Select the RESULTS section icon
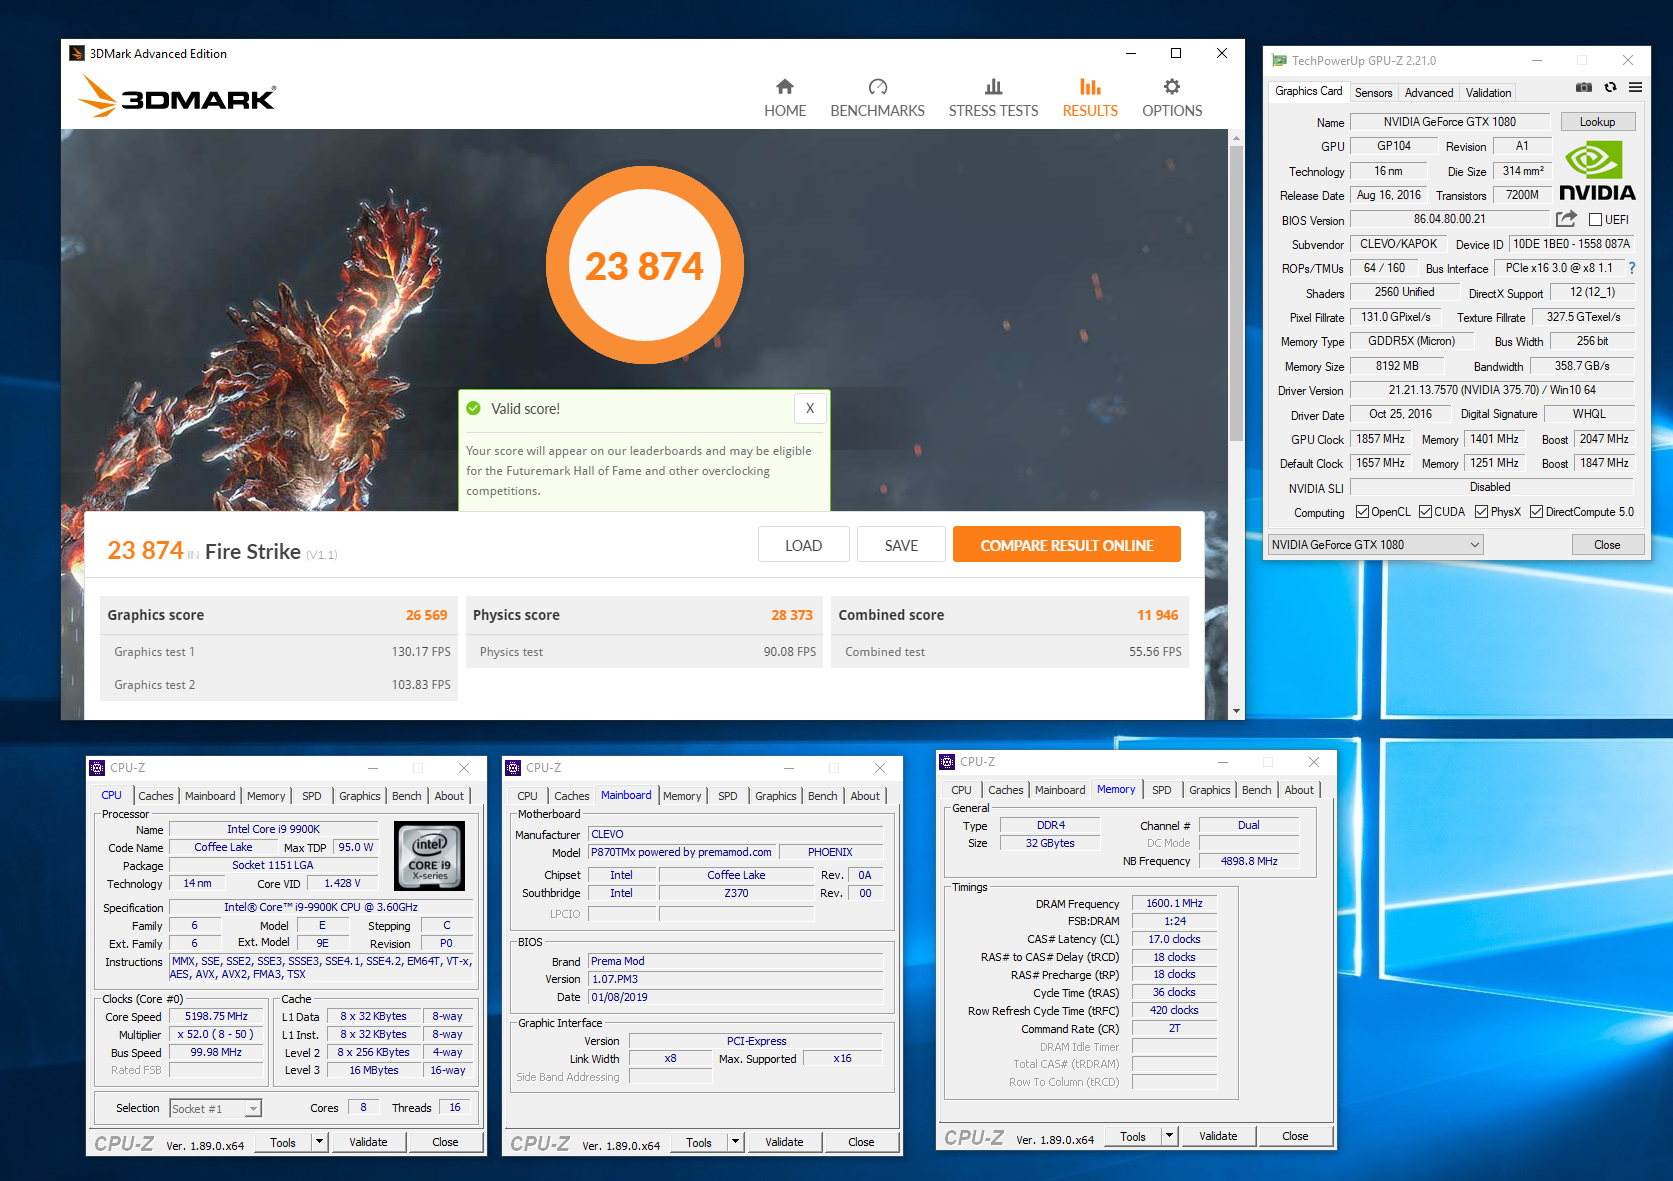This screenshot has height=1181, width=1673. (1090, 87)
